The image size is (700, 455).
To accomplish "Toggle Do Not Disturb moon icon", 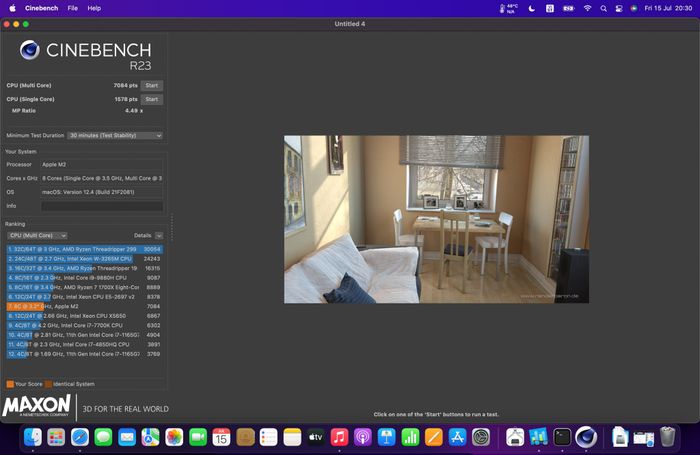I will [532, 8].
